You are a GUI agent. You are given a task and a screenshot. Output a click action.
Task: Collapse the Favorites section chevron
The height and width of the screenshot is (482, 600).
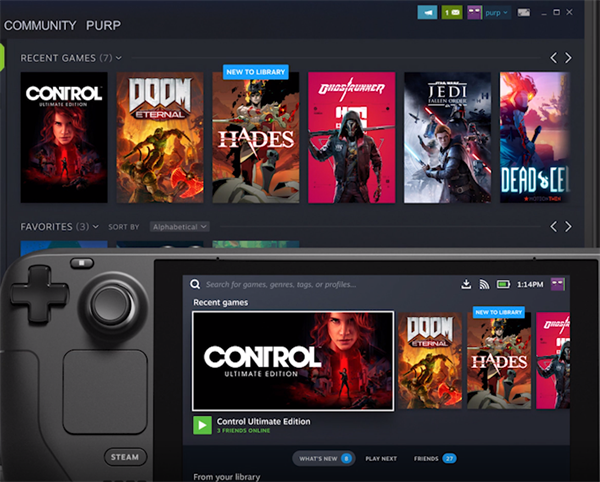(95, 227)
